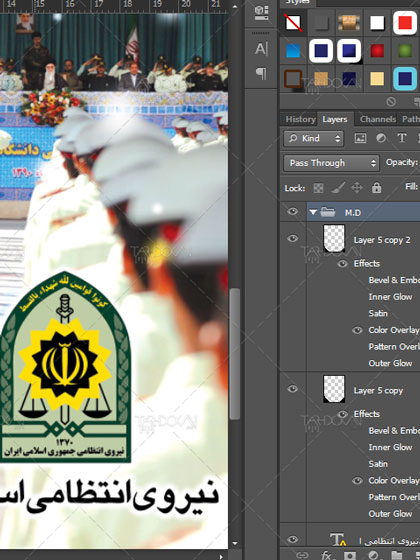Apply the No Style red-slash preset
The image size is (420, 560).
pyautogui.click(x=293, y=23)
